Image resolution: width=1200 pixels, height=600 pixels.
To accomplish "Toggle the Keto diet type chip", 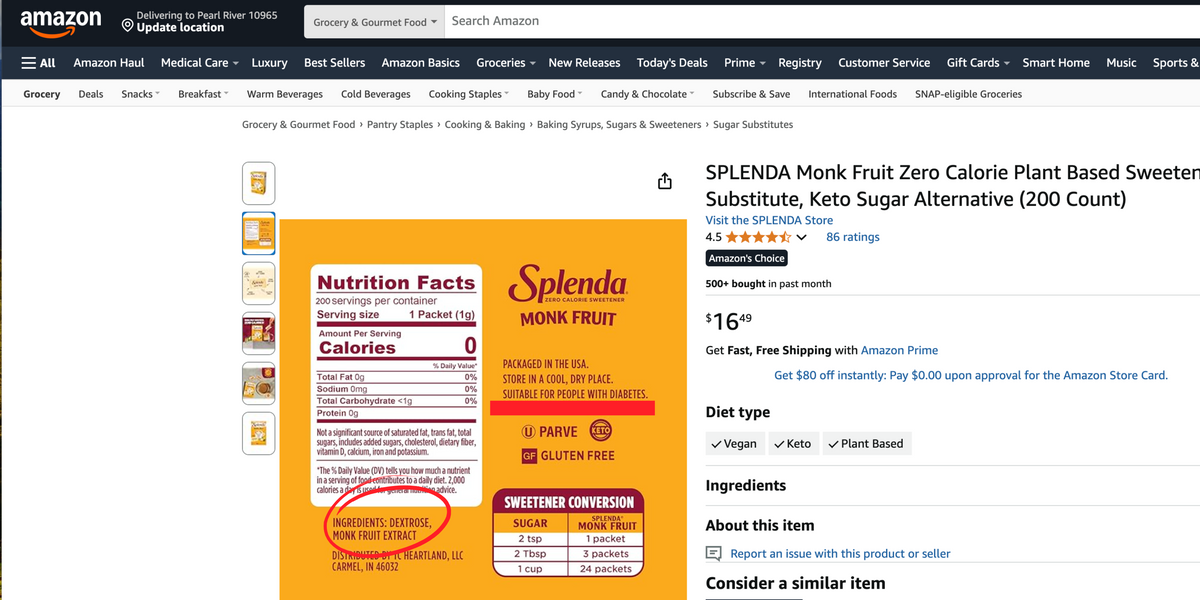I will tap(793, 443).
